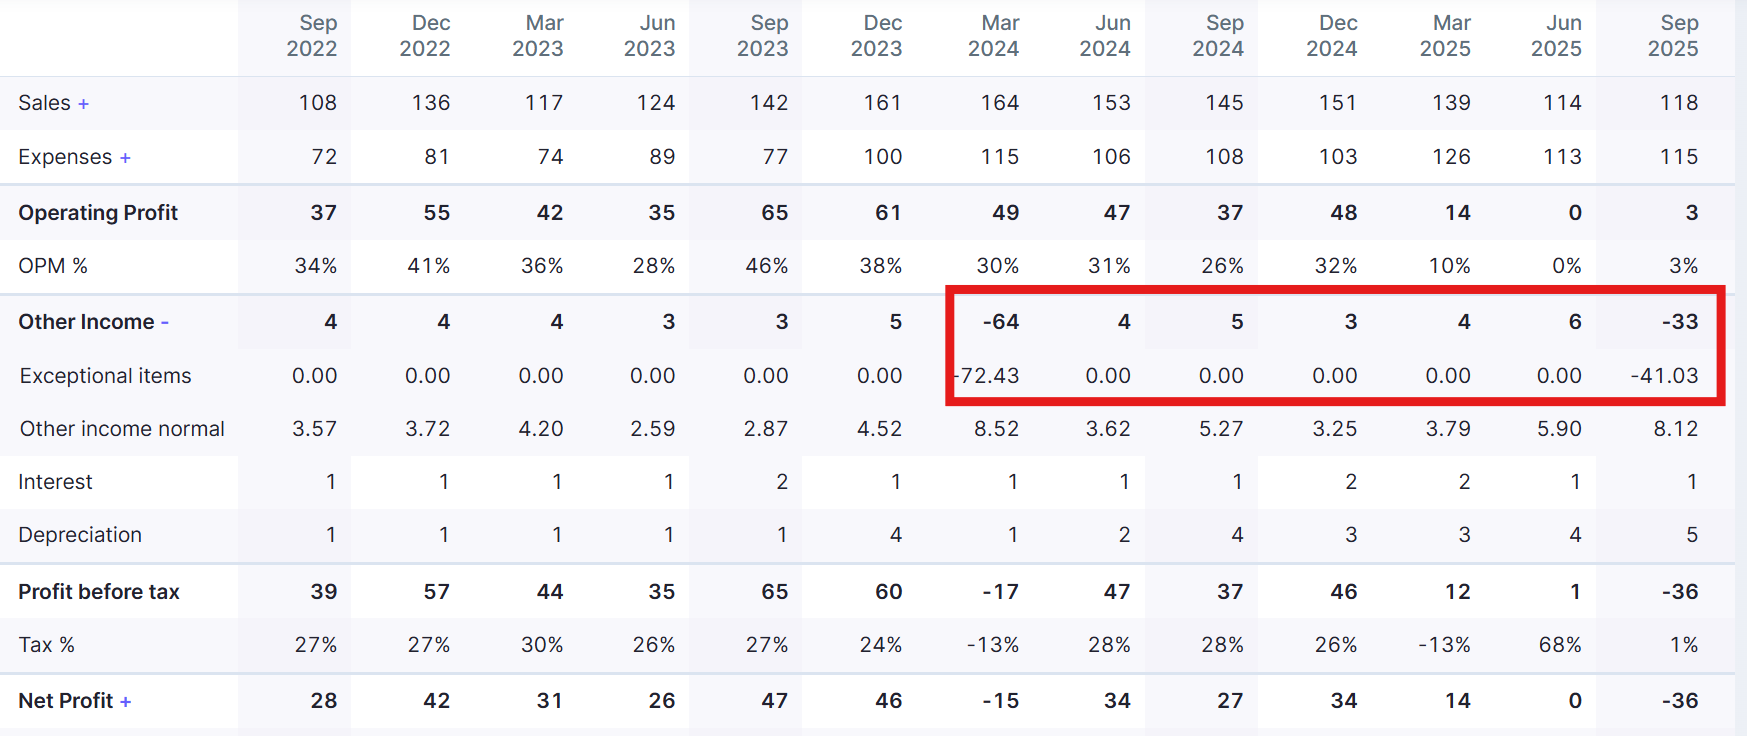Screen dimensions: 1747x736
Task: Click the Sep 2025 Net Profit value -36
Action: click(x=1680, y=701)
